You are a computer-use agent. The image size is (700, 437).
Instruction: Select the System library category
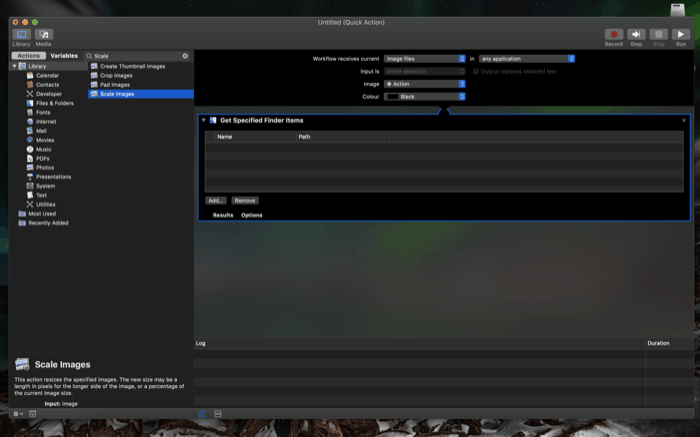pyautogui.click(x=45, y=186)
